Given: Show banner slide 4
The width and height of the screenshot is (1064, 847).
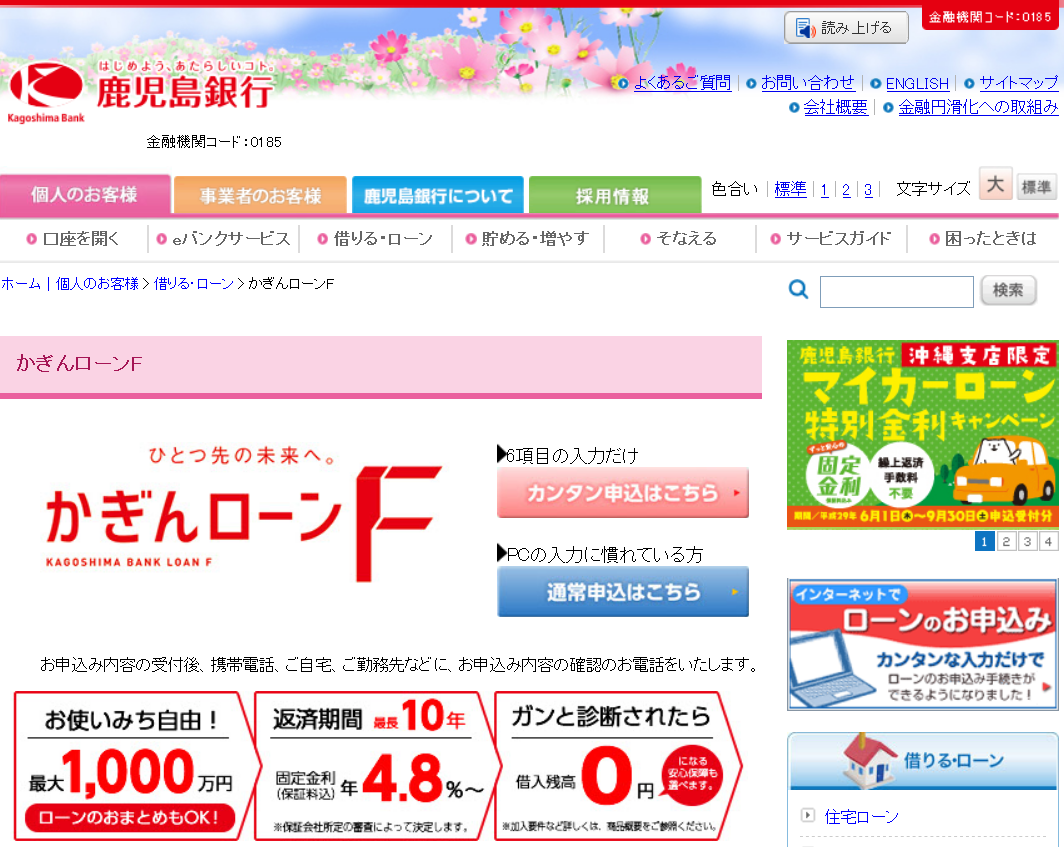Looking at the screenshot, I should pos(1048,541).
